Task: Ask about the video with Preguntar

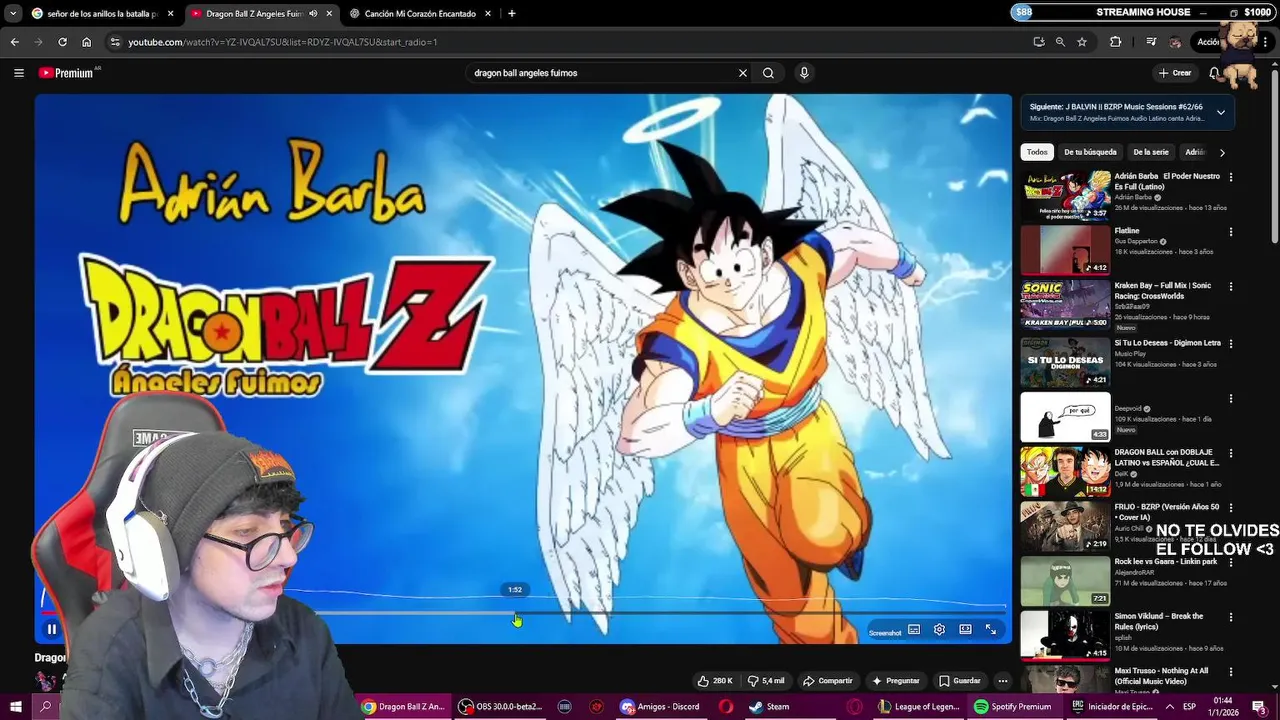Action: 895,681
